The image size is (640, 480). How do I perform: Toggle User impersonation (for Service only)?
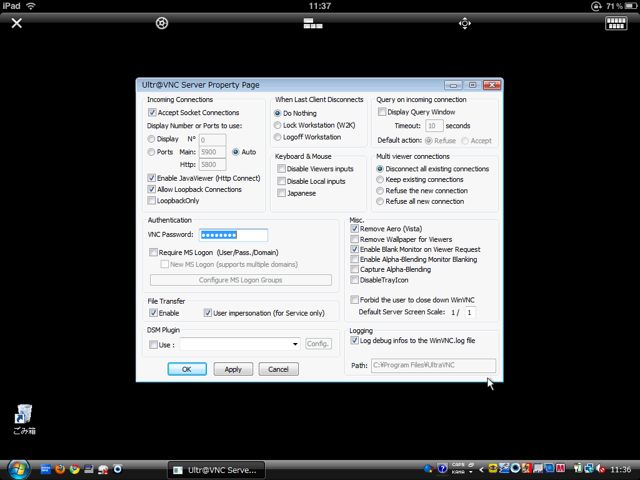tap(208, 313)
